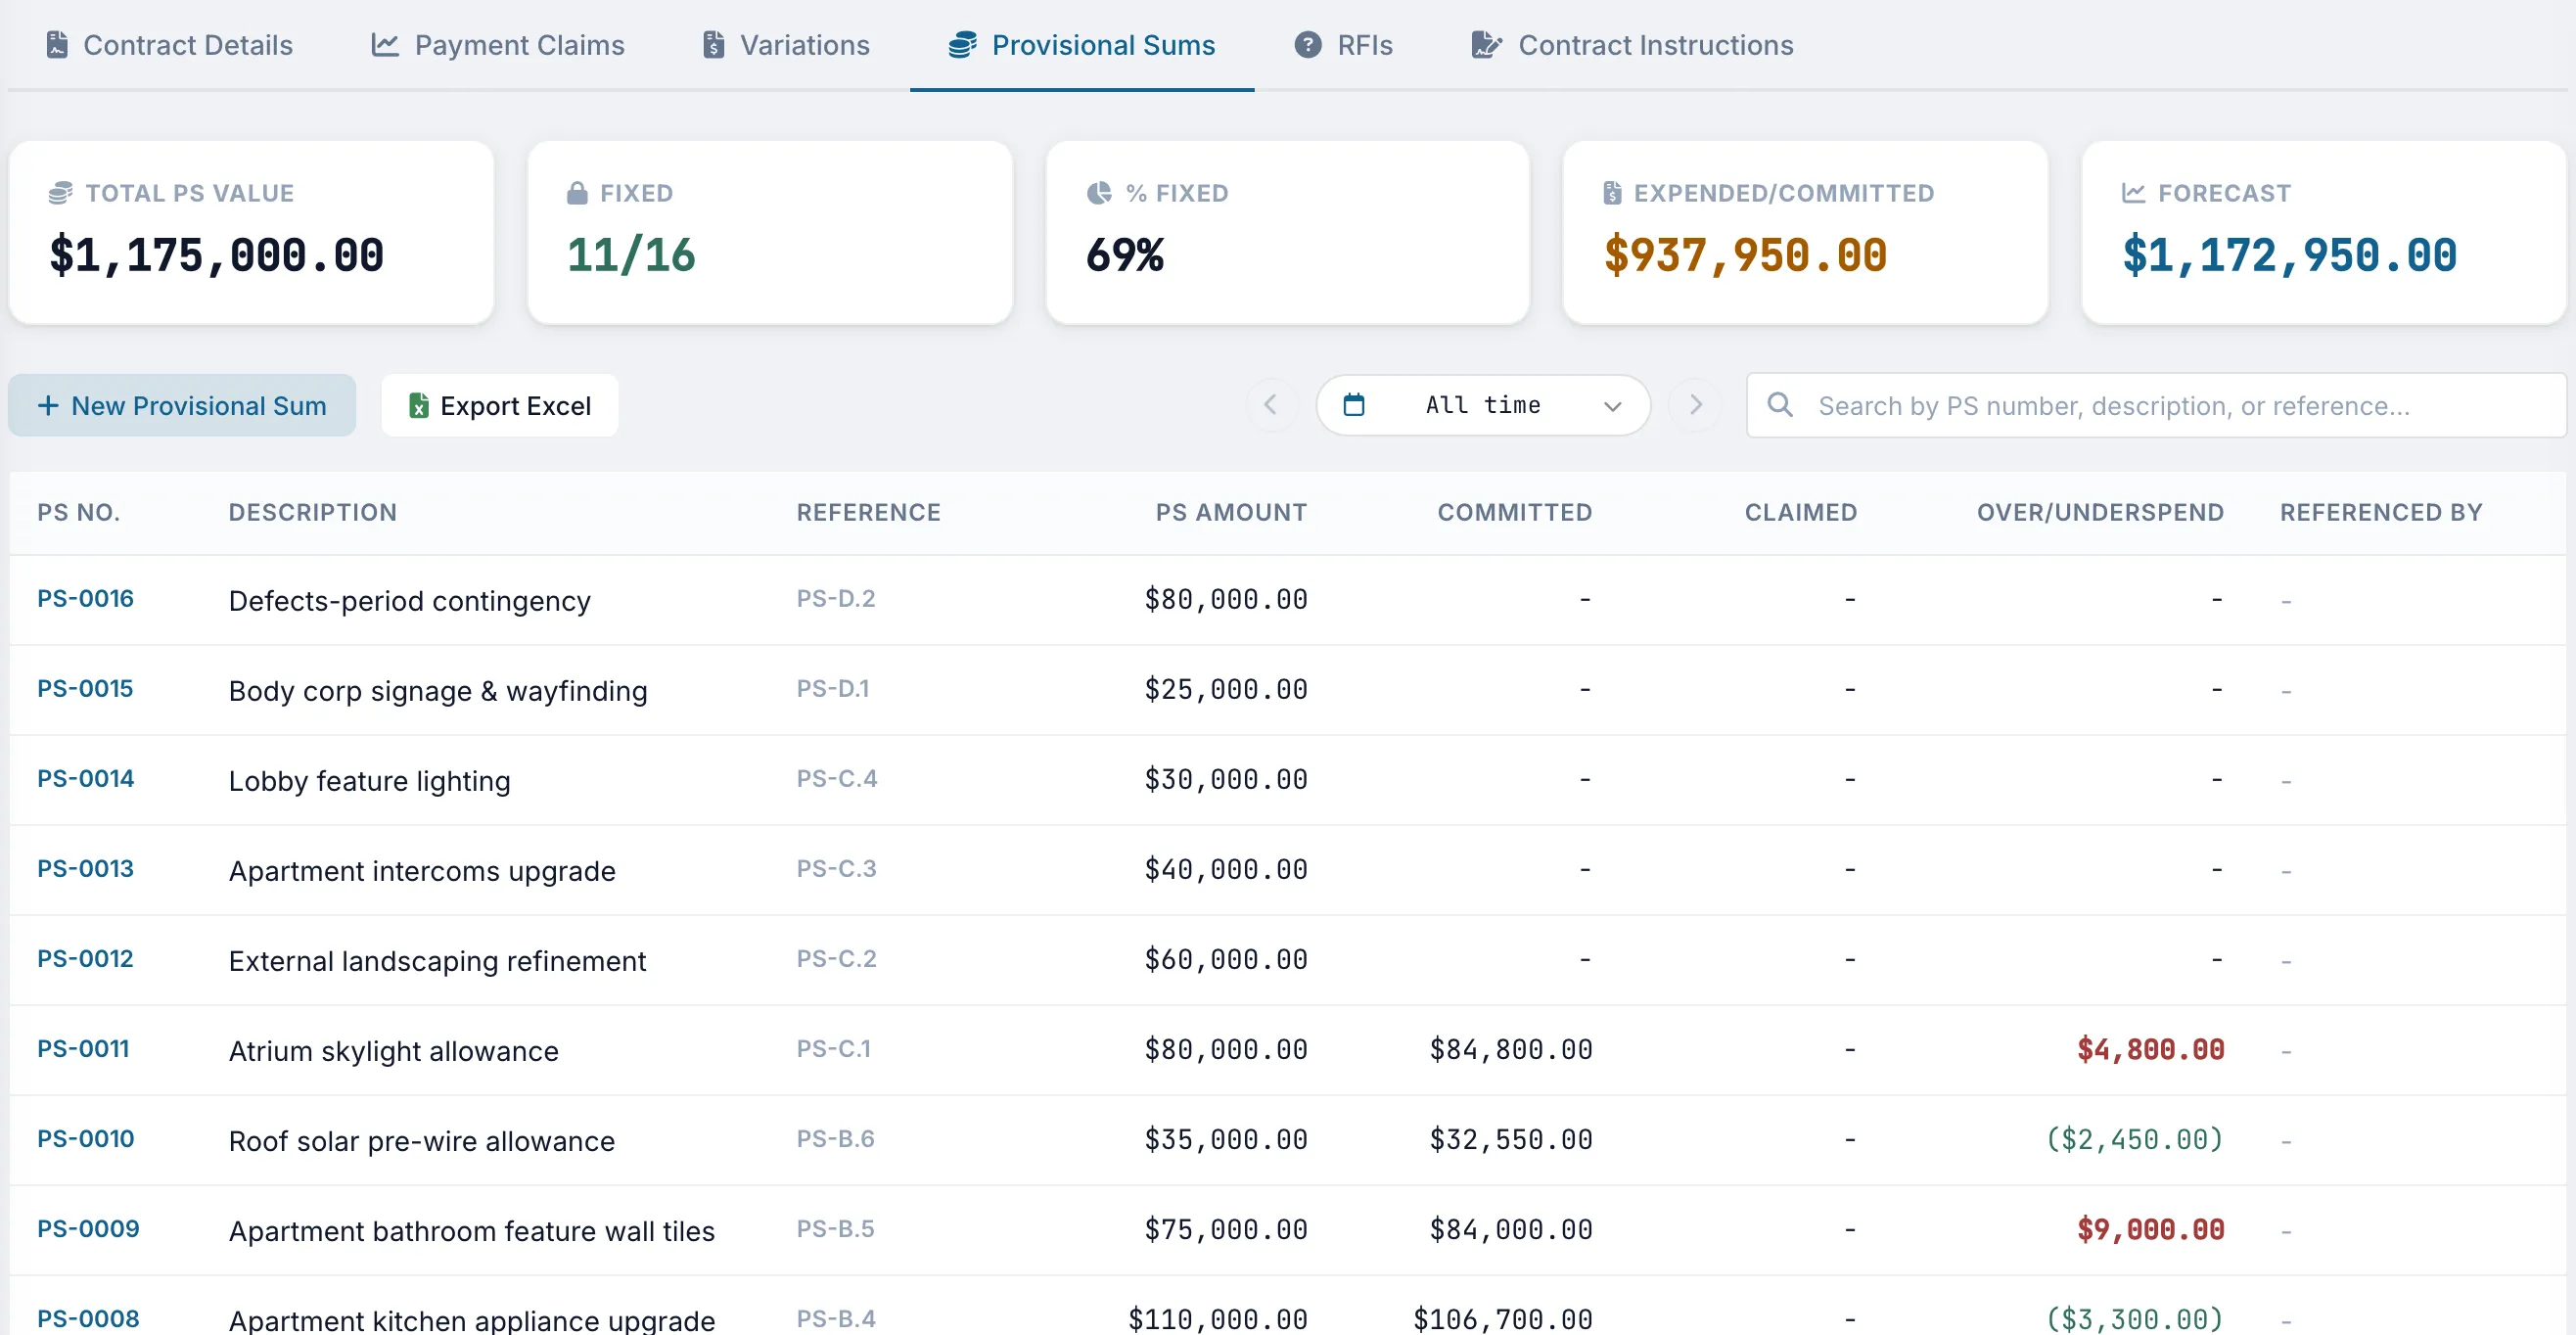Focus the PS number search field

[2156, 405]
